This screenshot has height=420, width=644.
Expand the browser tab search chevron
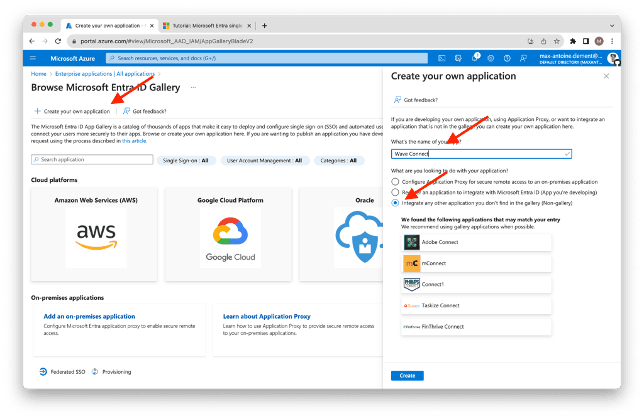[612, 25]
